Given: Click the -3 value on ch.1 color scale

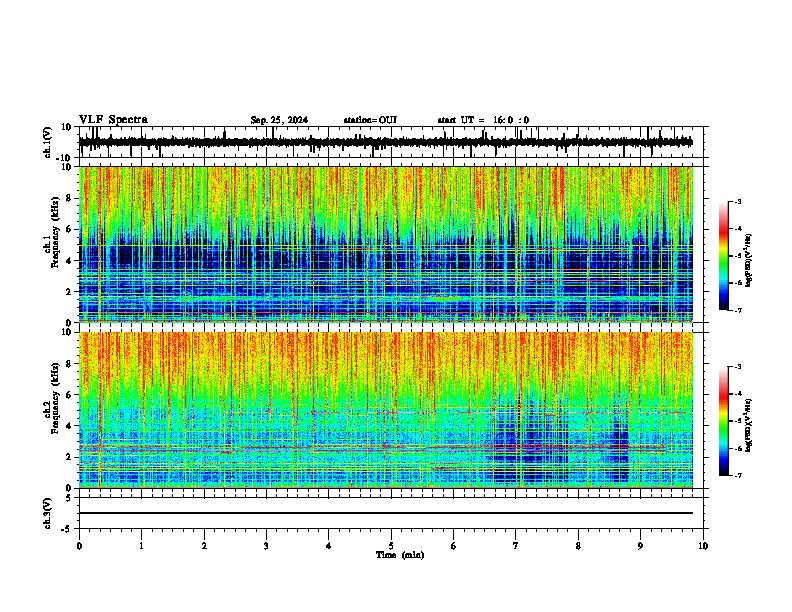Looking at the screenshot, I should click(738, 202).
